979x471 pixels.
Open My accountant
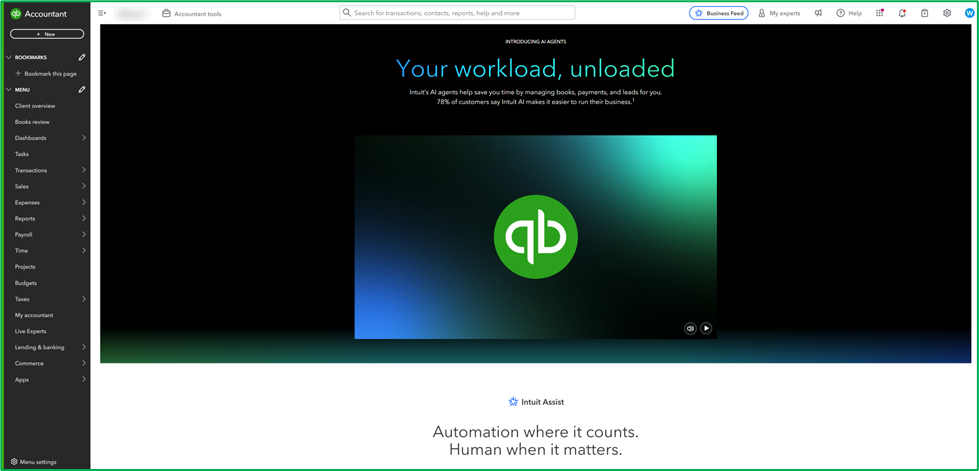(34, 315)
